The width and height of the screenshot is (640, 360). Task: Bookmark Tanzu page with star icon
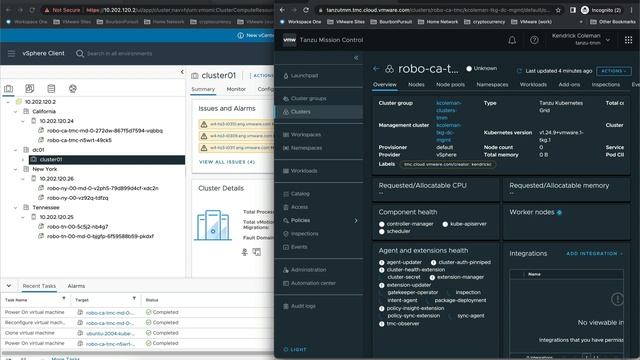558,10
